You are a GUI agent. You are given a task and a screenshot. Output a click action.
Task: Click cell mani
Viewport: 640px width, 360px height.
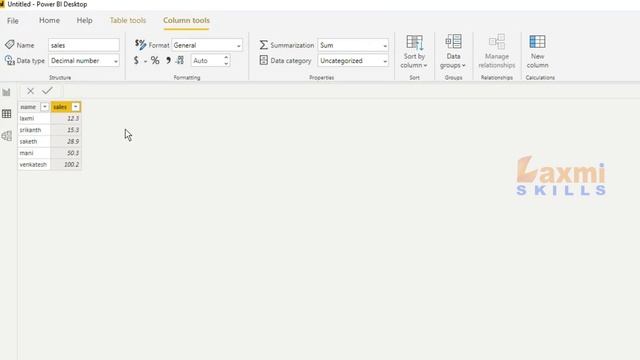tap(34, 153)
